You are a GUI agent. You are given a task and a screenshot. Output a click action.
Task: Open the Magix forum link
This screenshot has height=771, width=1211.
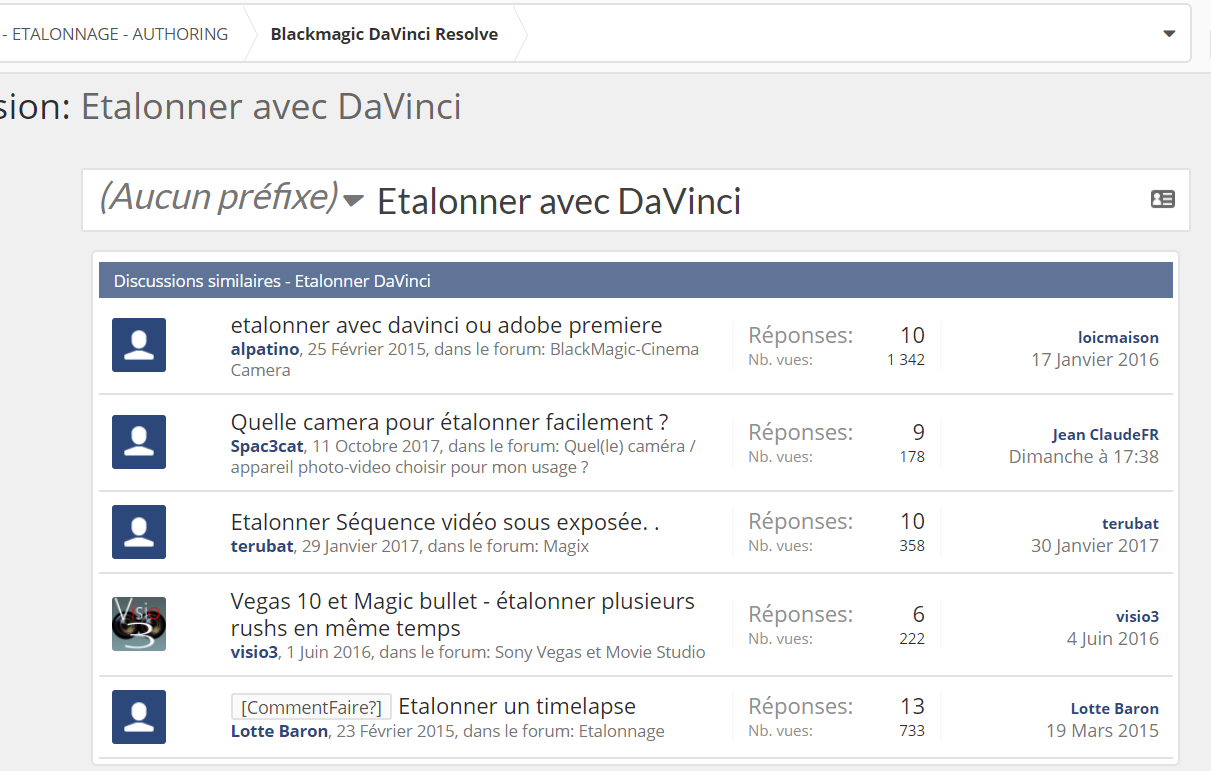(x=566, y=546)
